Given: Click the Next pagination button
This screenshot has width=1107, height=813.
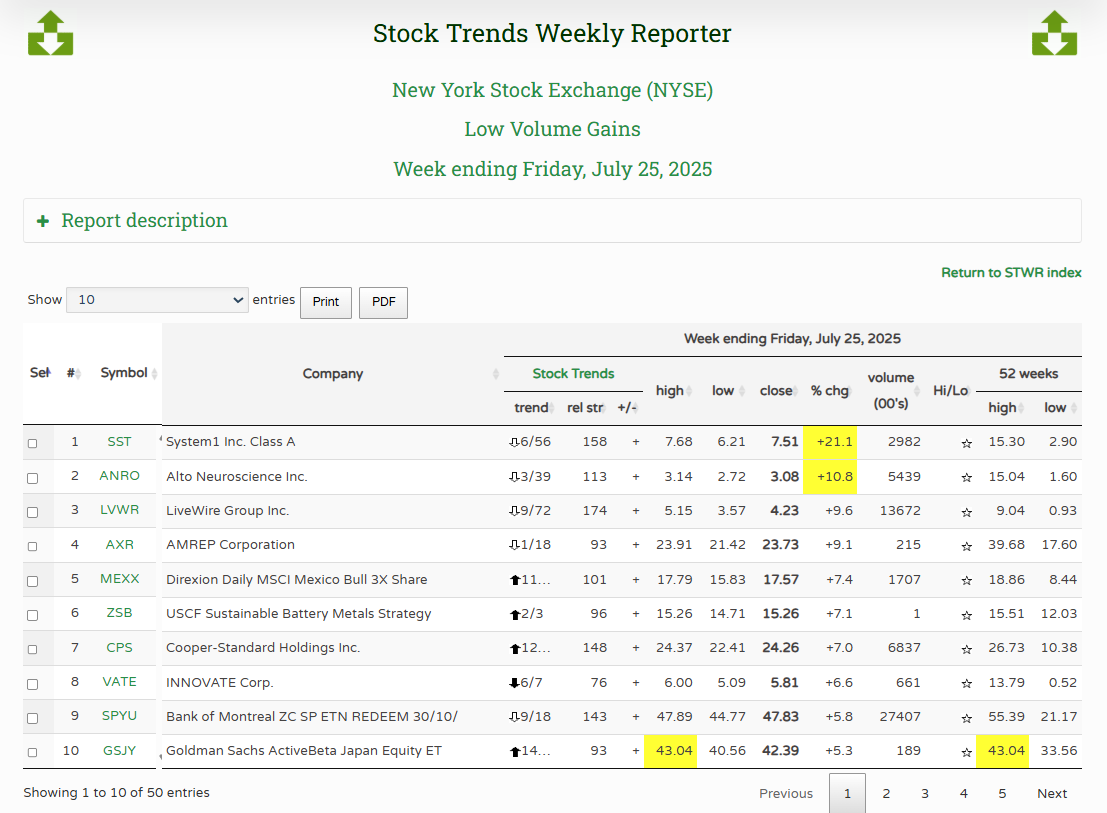Looking at the screenshot, I should pyautogui.click(x=1051, y=794).
